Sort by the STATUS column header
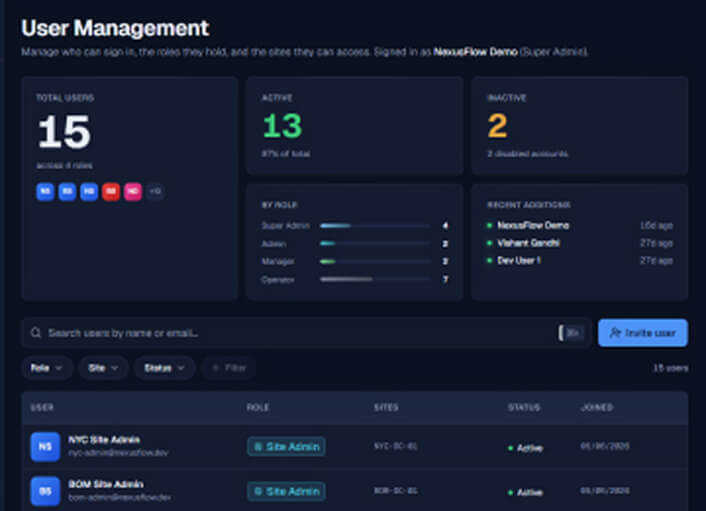The height and width of the screenshot is (511, 706). click(524, 407)
